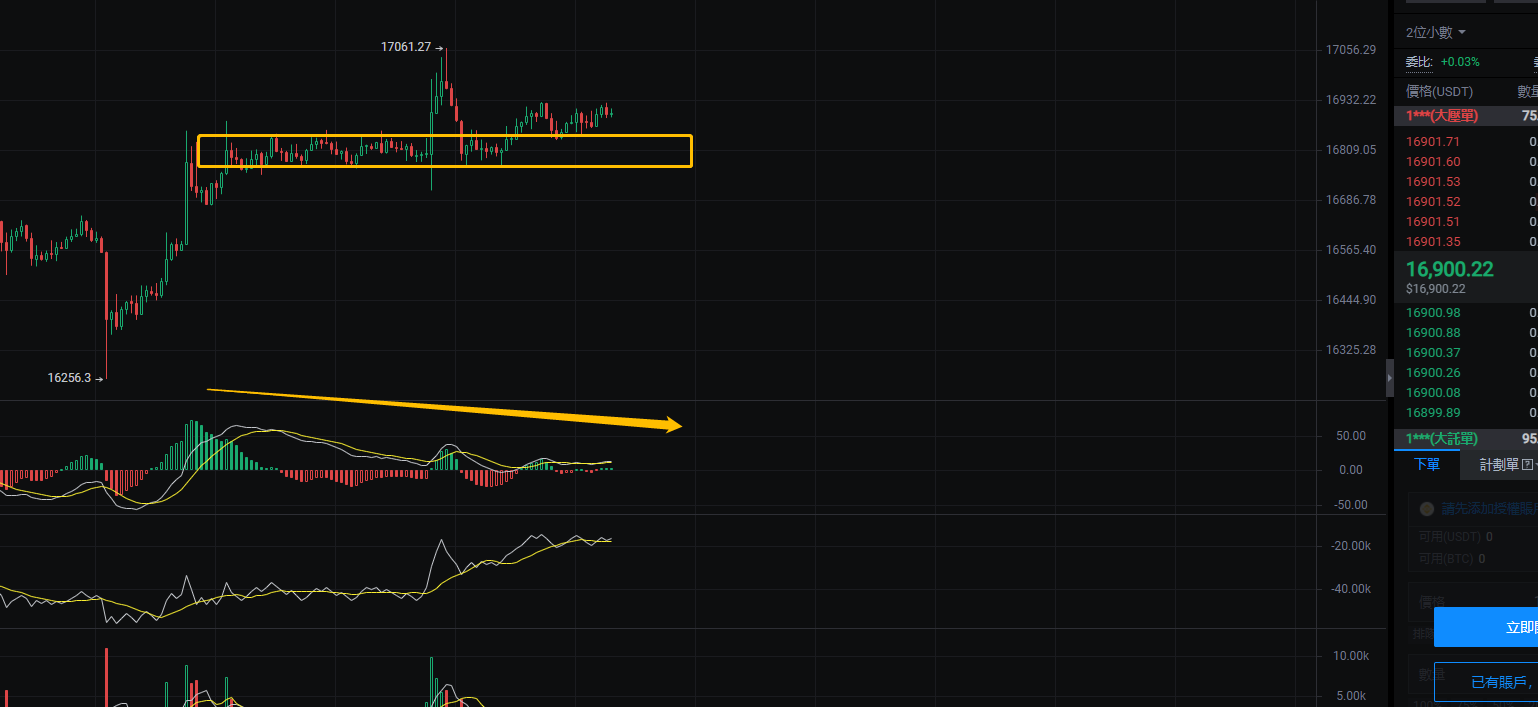Screen dimensions: 1538x707
Task: Collapse the side panel using the arrow handle
Action: point(1389,379)
